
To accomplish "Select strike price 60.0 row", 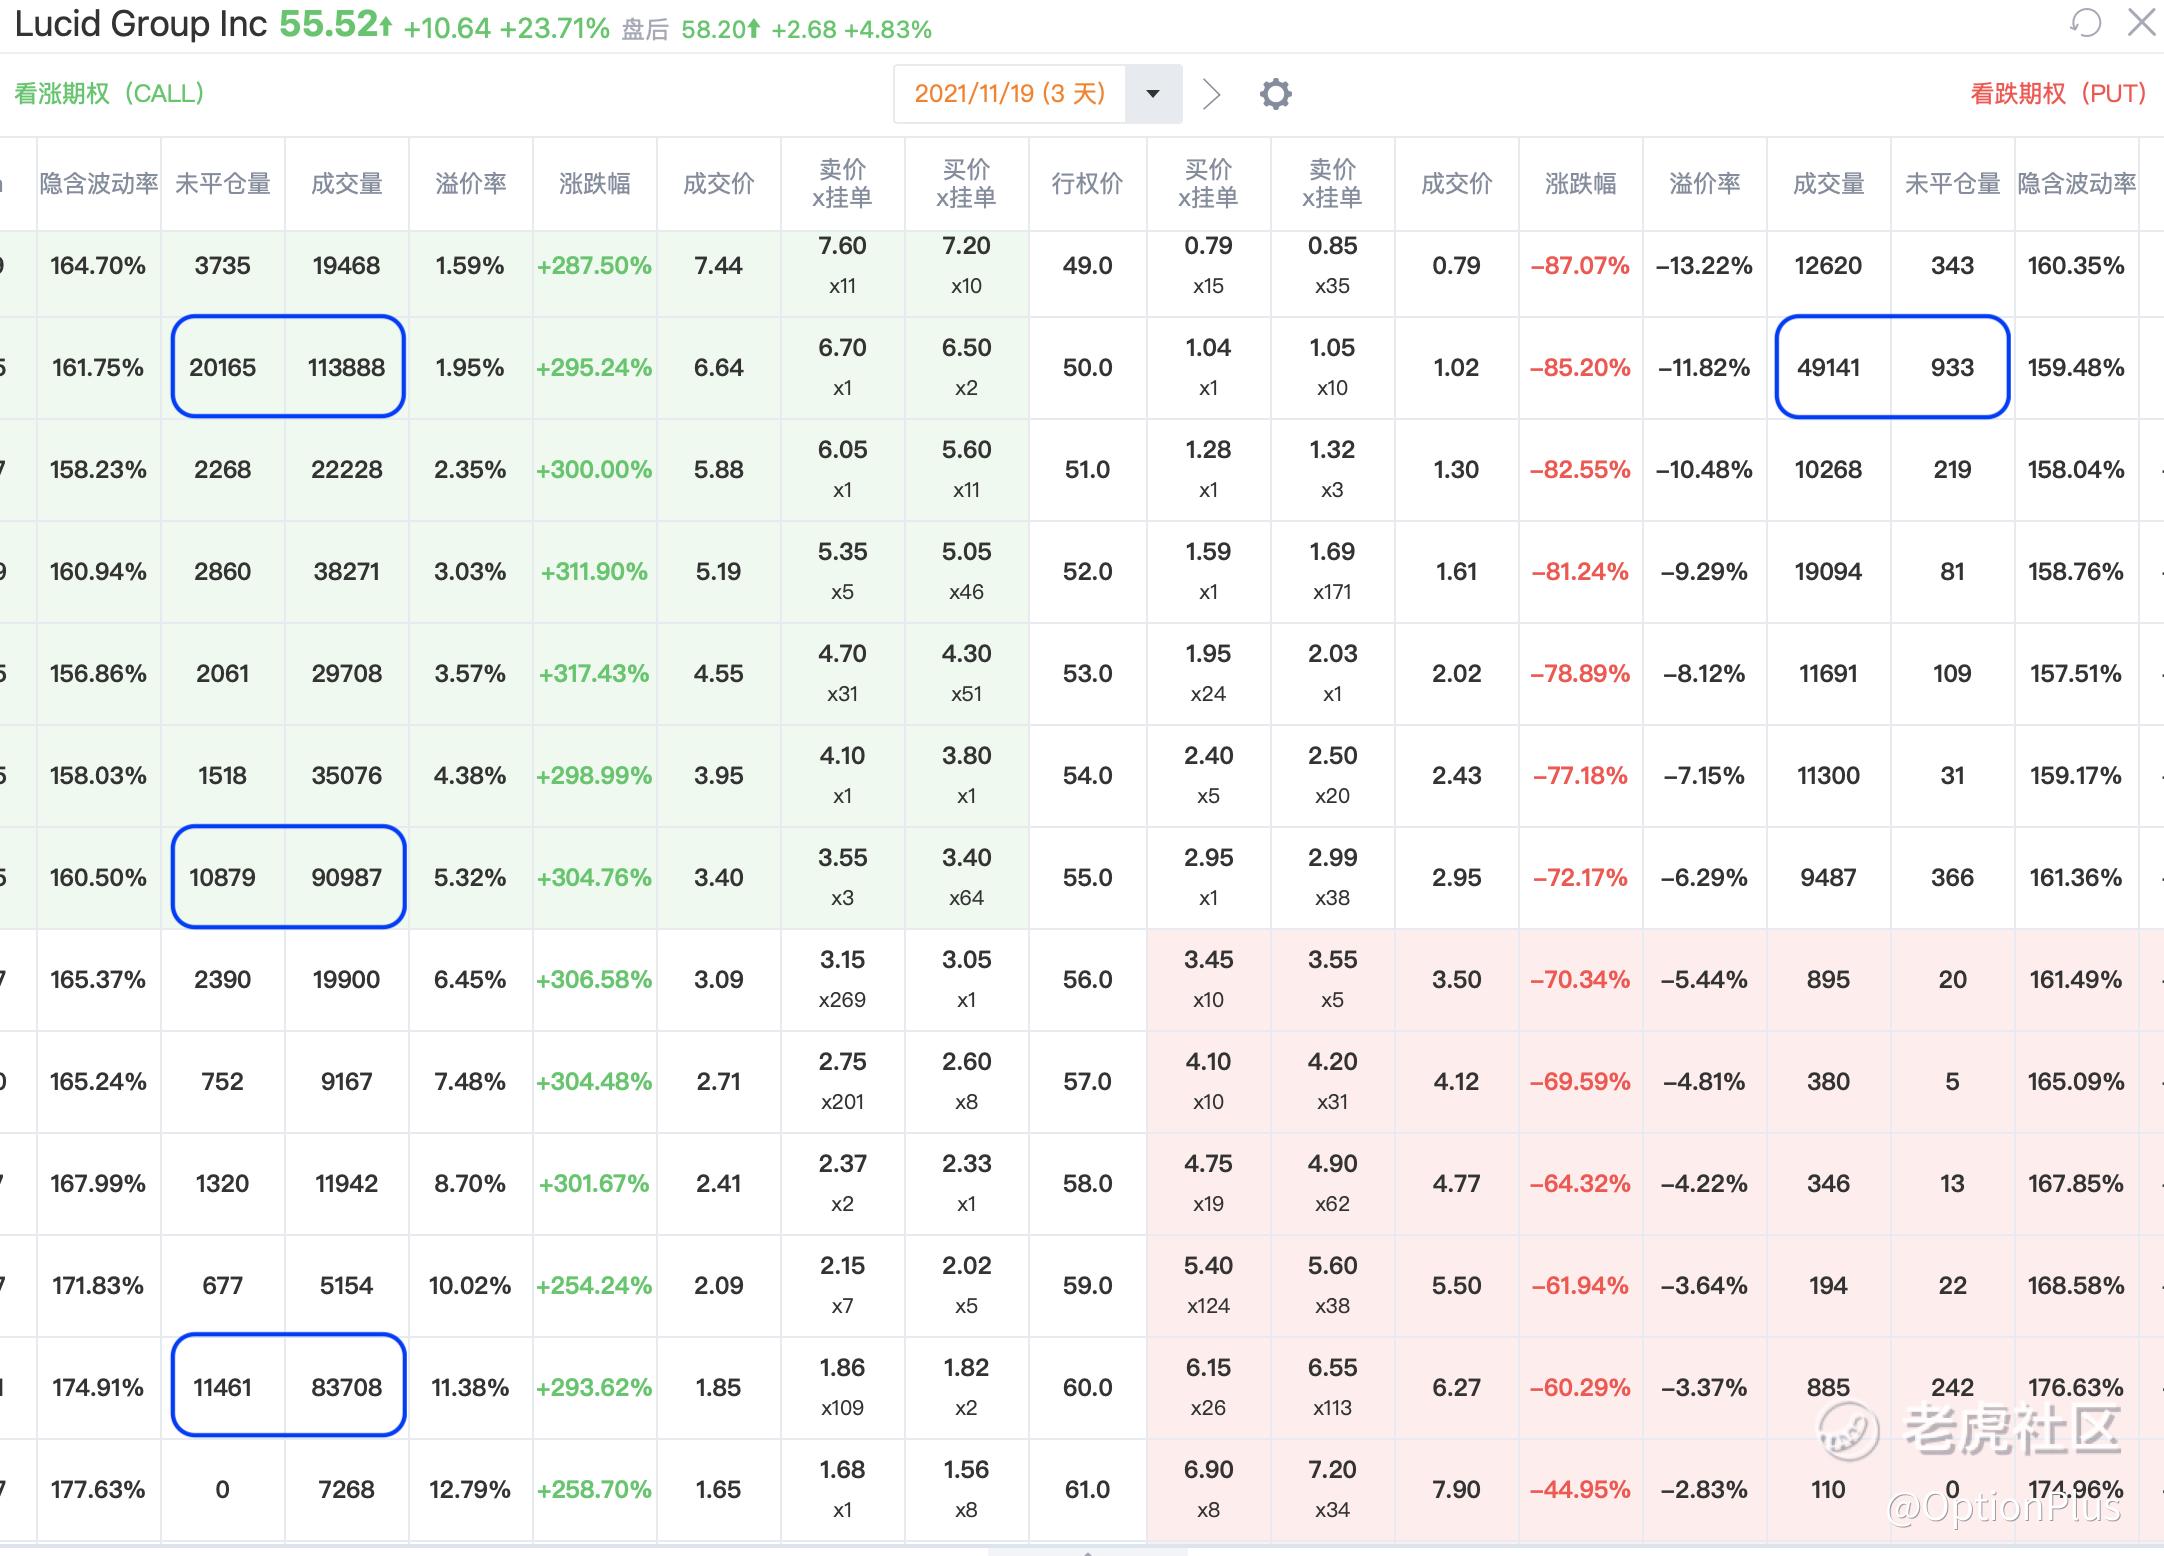I will pyautogui.click(x=1087, y=1388).
